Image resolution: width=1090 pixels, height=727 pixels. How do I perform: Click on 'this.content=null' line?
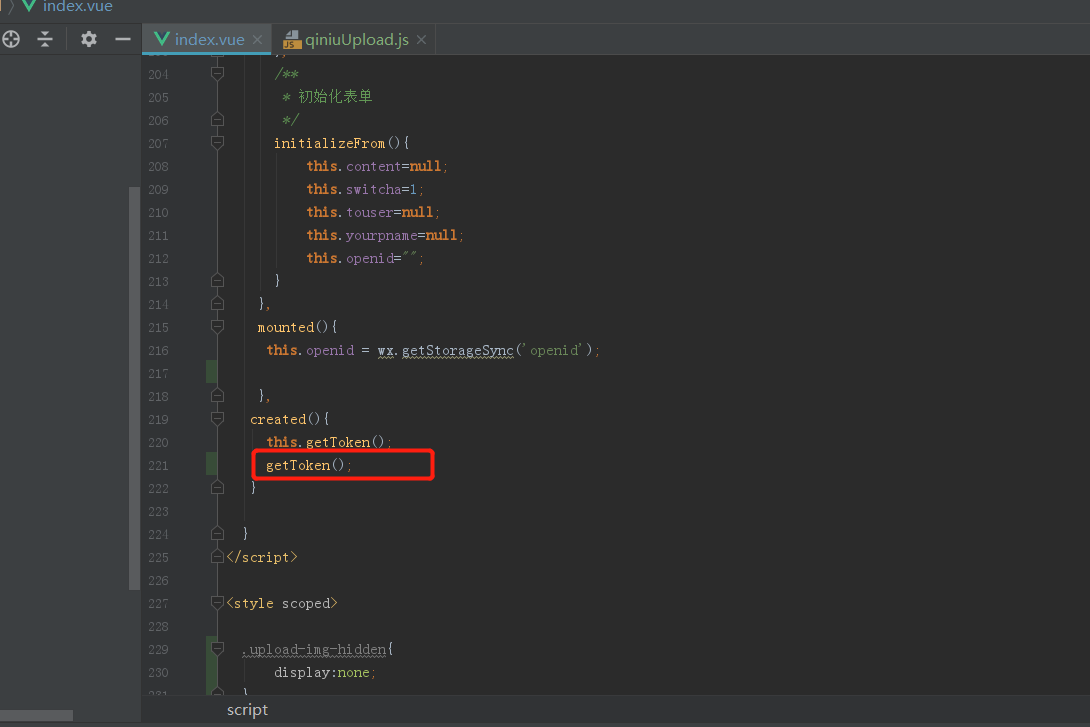[377, 166]
